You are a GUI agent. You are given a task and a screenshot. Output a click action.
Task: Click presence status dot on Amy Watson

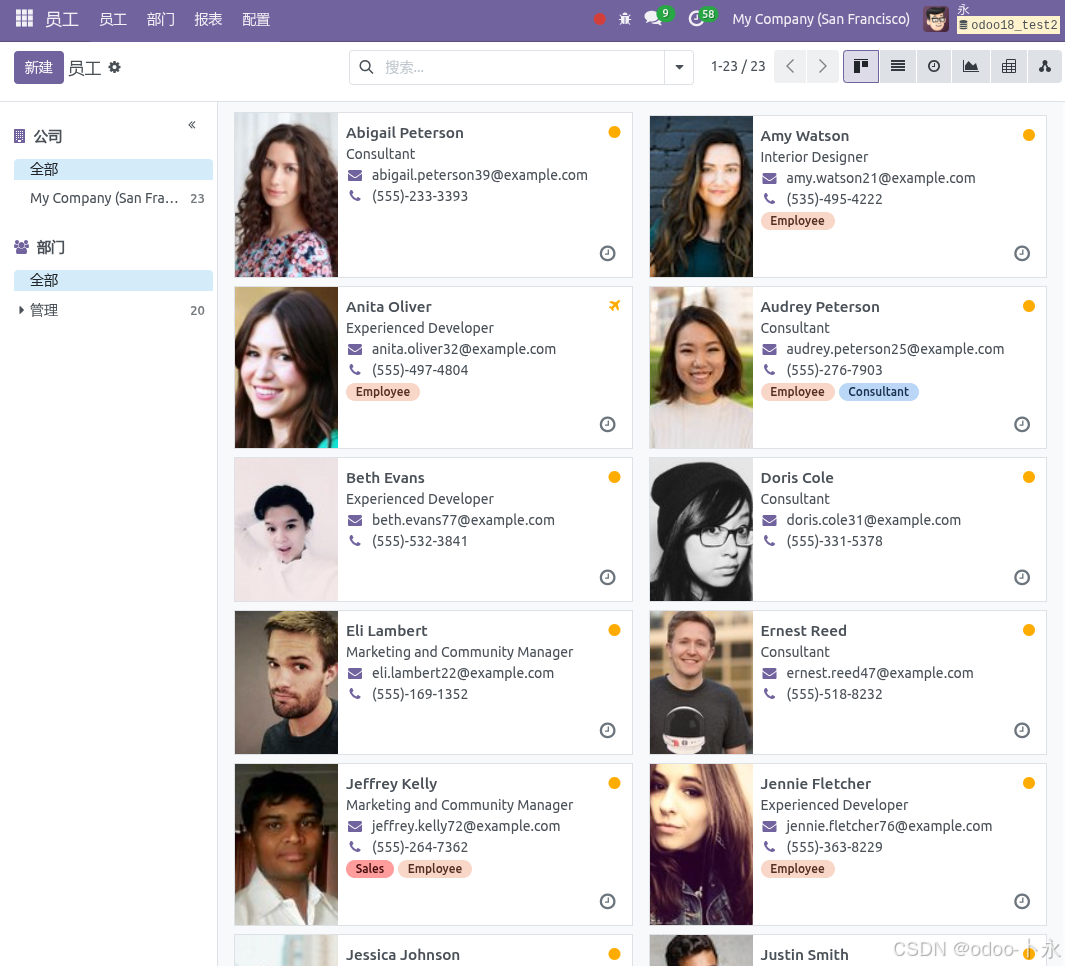pyautogui.click(x=1029, y=135)
